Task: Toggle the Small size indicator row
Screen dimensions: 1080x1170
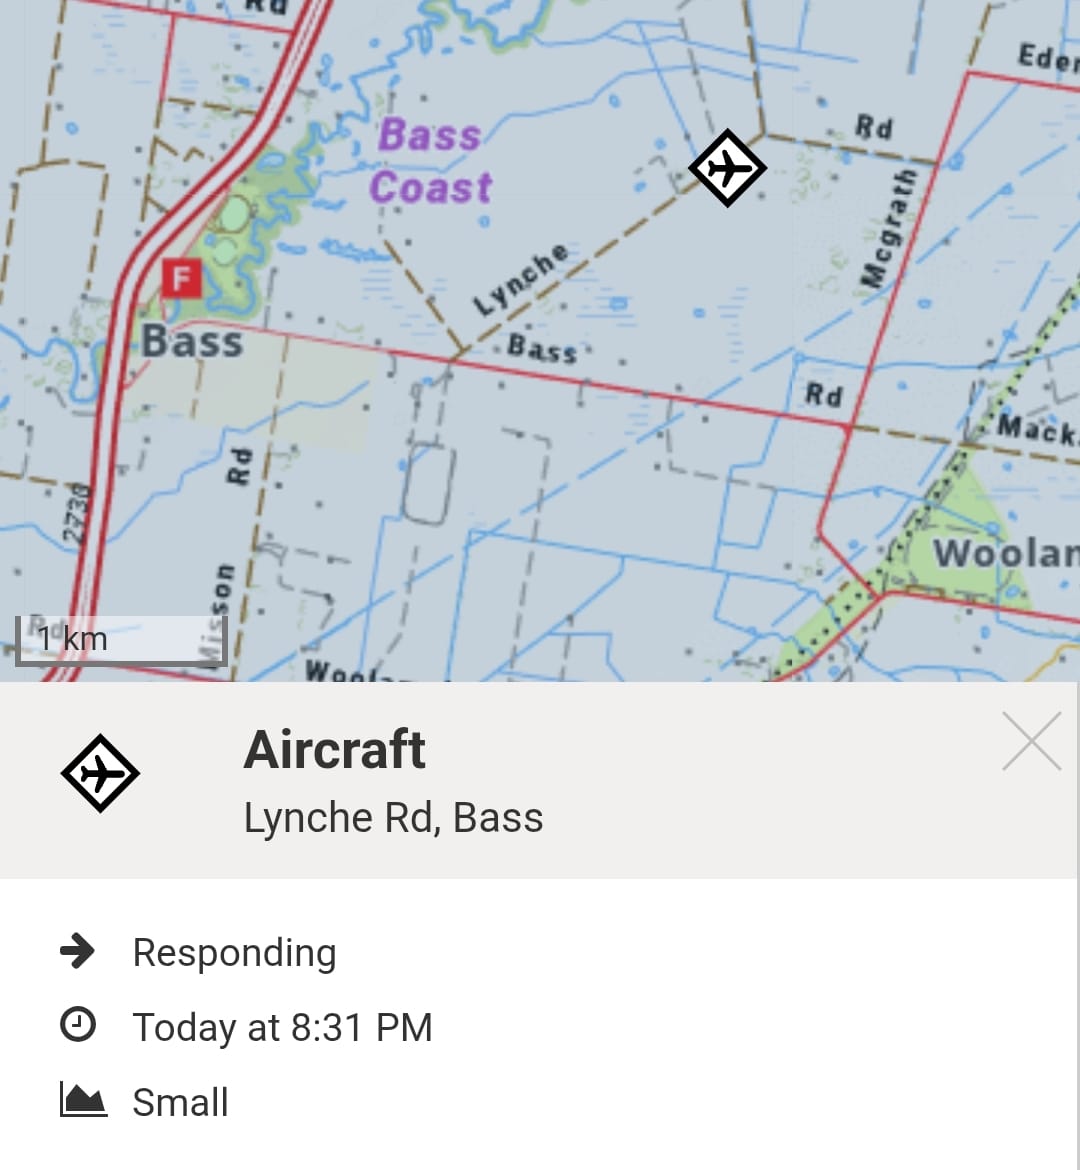Action: [x=180, y=1101]
